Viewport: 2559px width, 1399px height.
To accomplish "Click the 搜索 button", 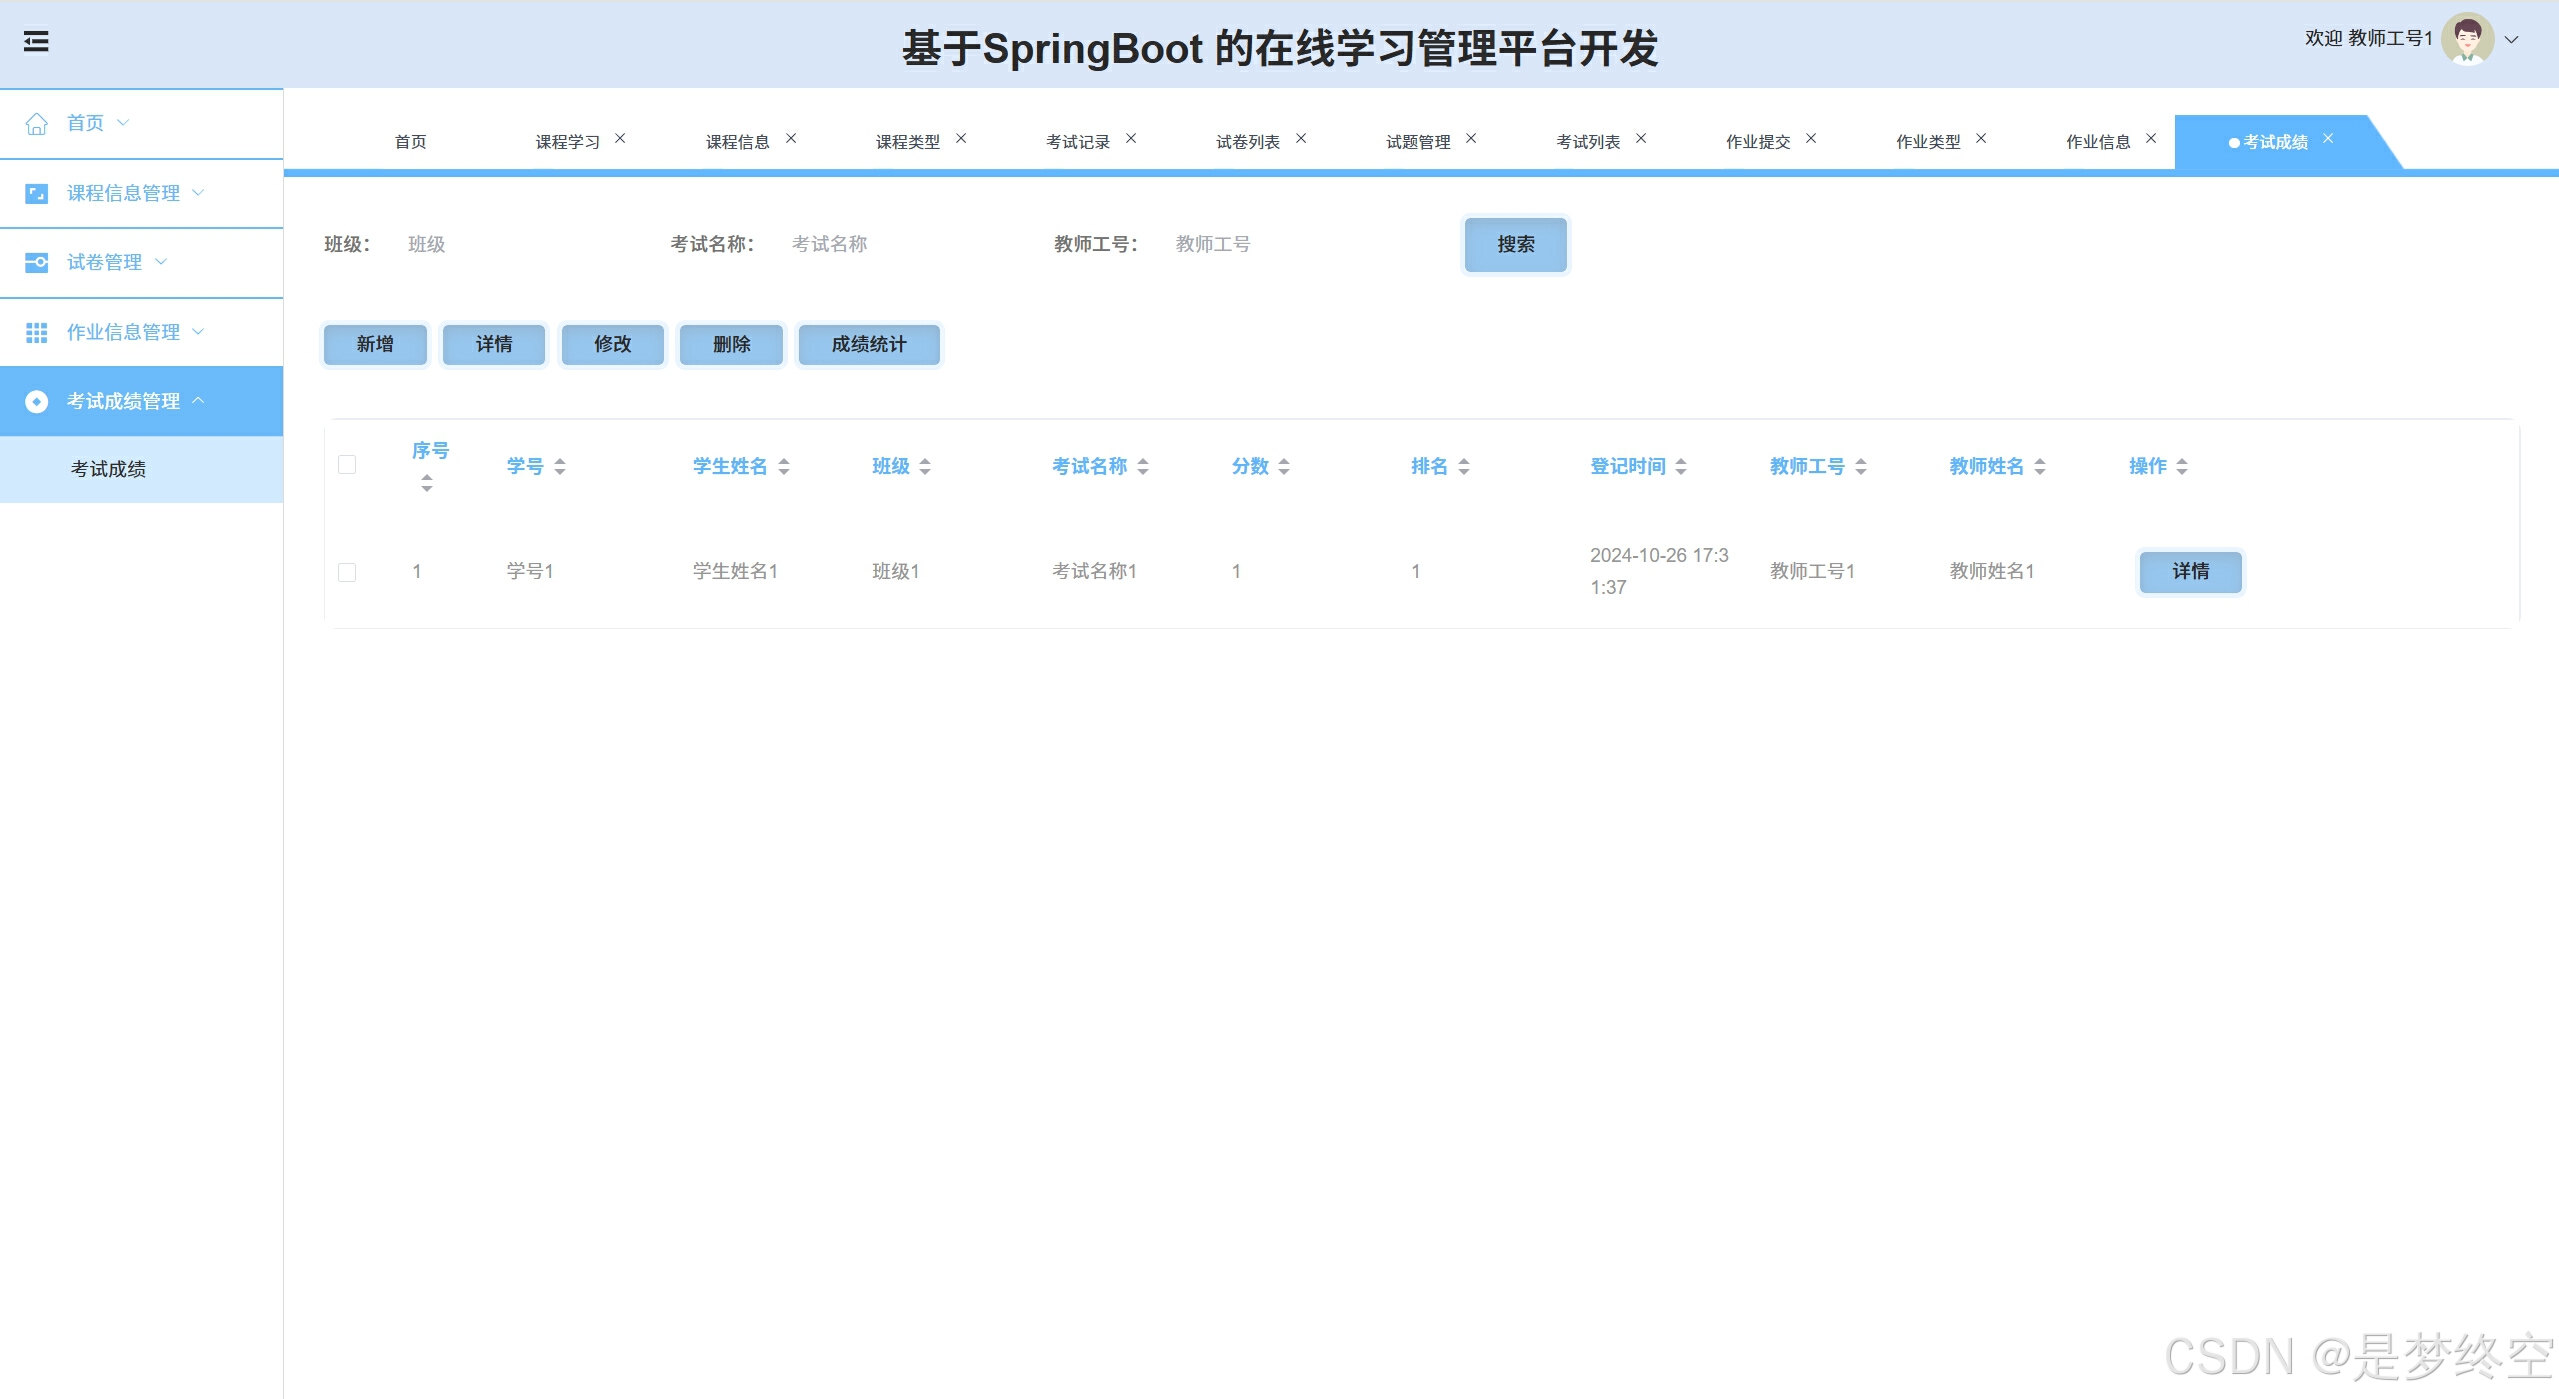I will click(1514, 244).
